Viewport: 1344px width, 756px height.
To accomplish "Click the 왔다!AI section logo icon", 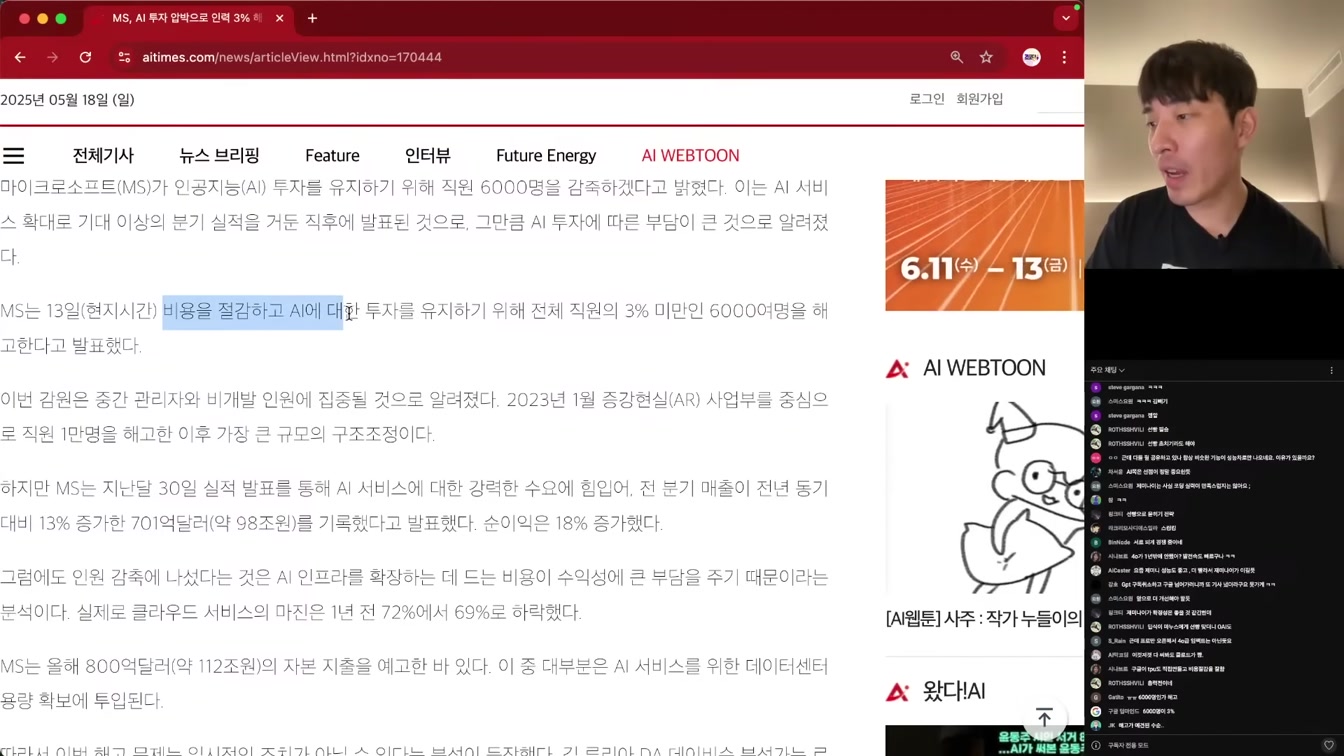I will 897,691.
